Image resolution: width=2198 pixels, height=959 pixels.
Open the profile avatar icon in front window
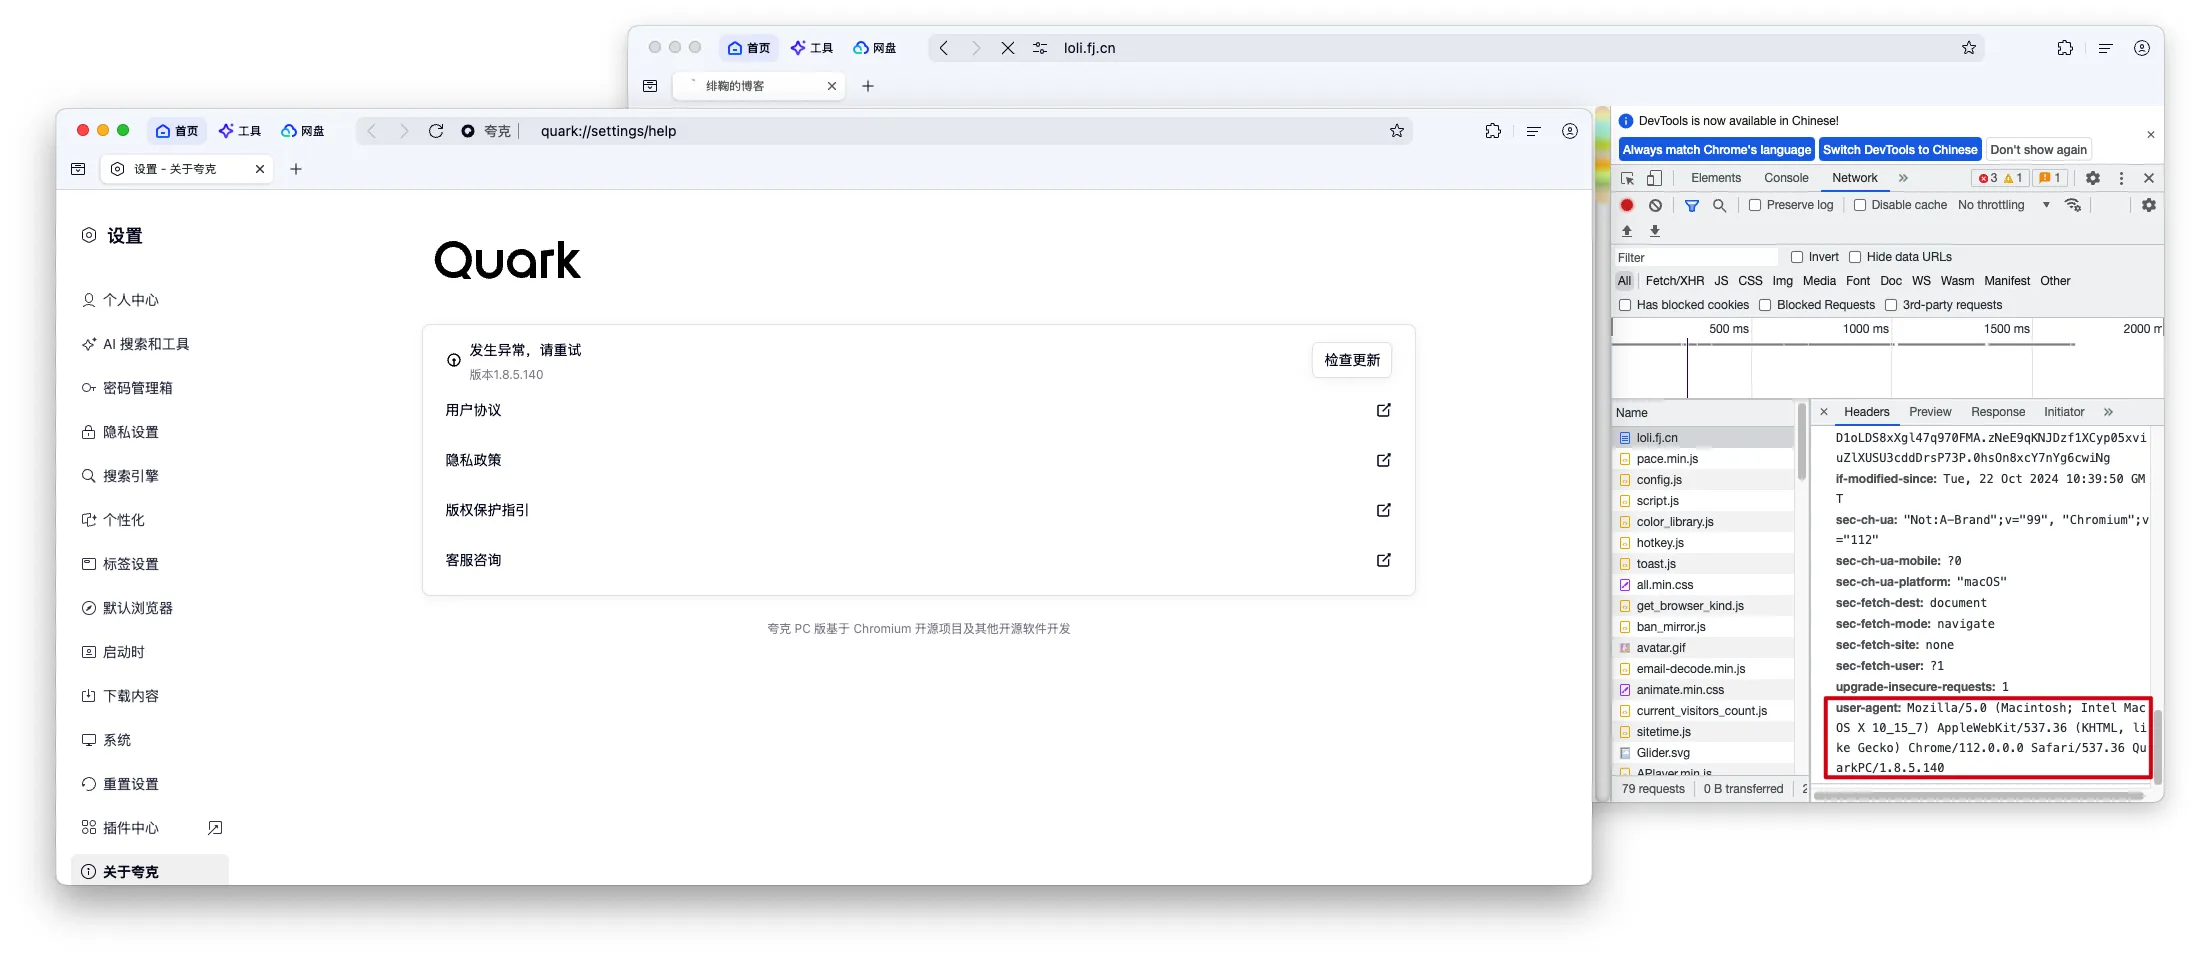[x=1570, y=131]
